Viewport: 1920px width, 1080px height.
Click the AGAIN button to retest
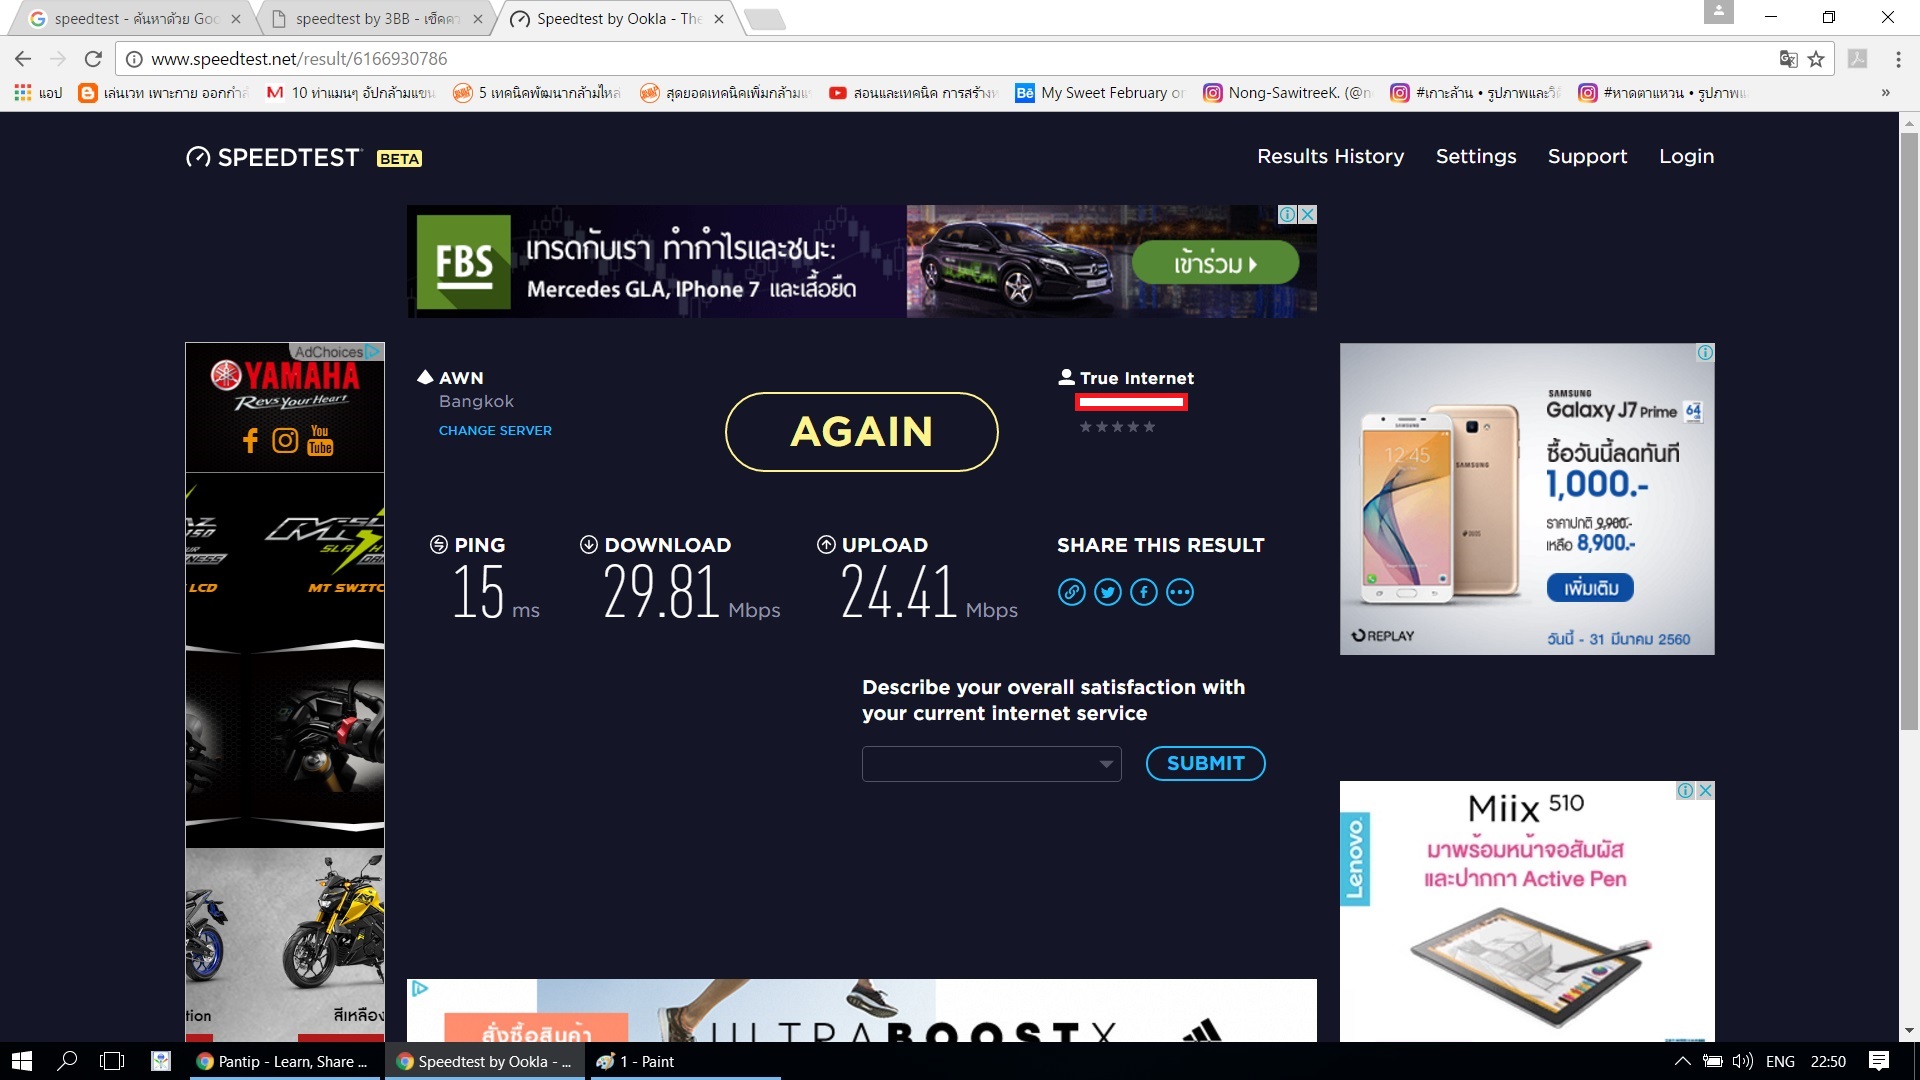[861, 432]
